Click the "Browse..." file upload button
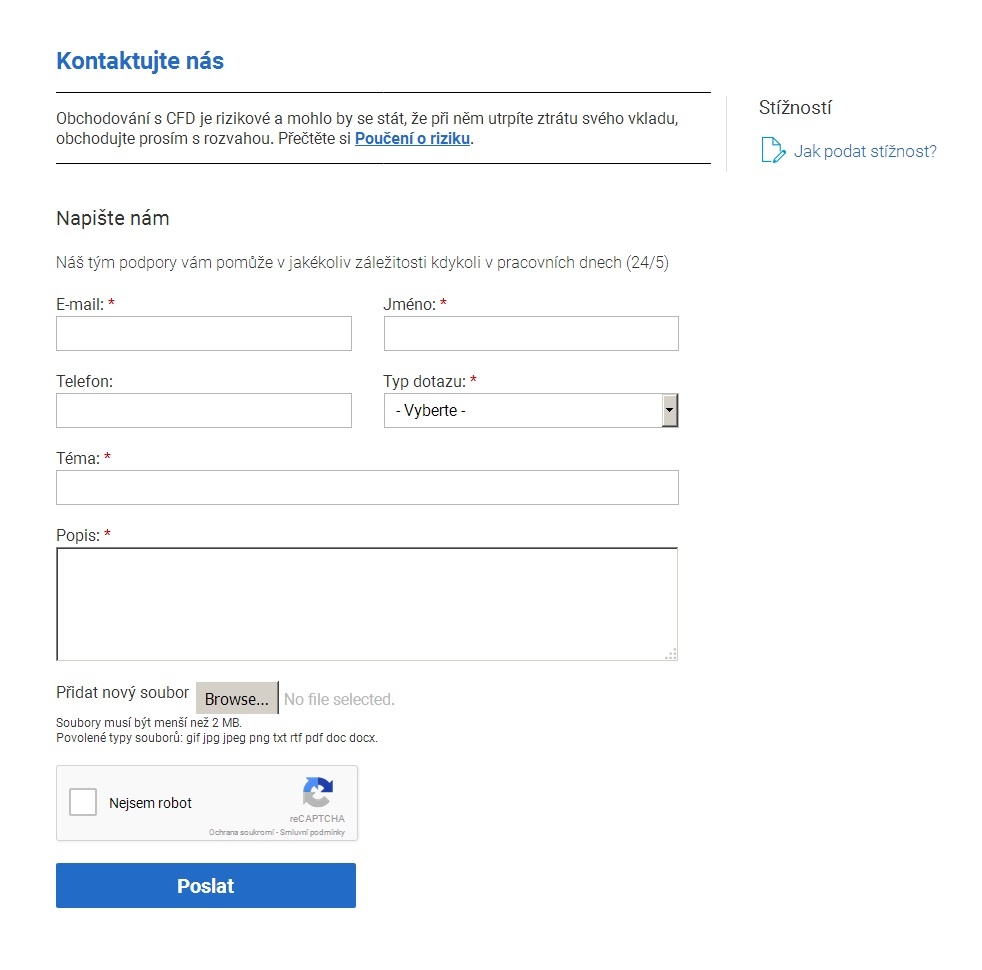This screenshot has height=970, width=982. (236, 699)
